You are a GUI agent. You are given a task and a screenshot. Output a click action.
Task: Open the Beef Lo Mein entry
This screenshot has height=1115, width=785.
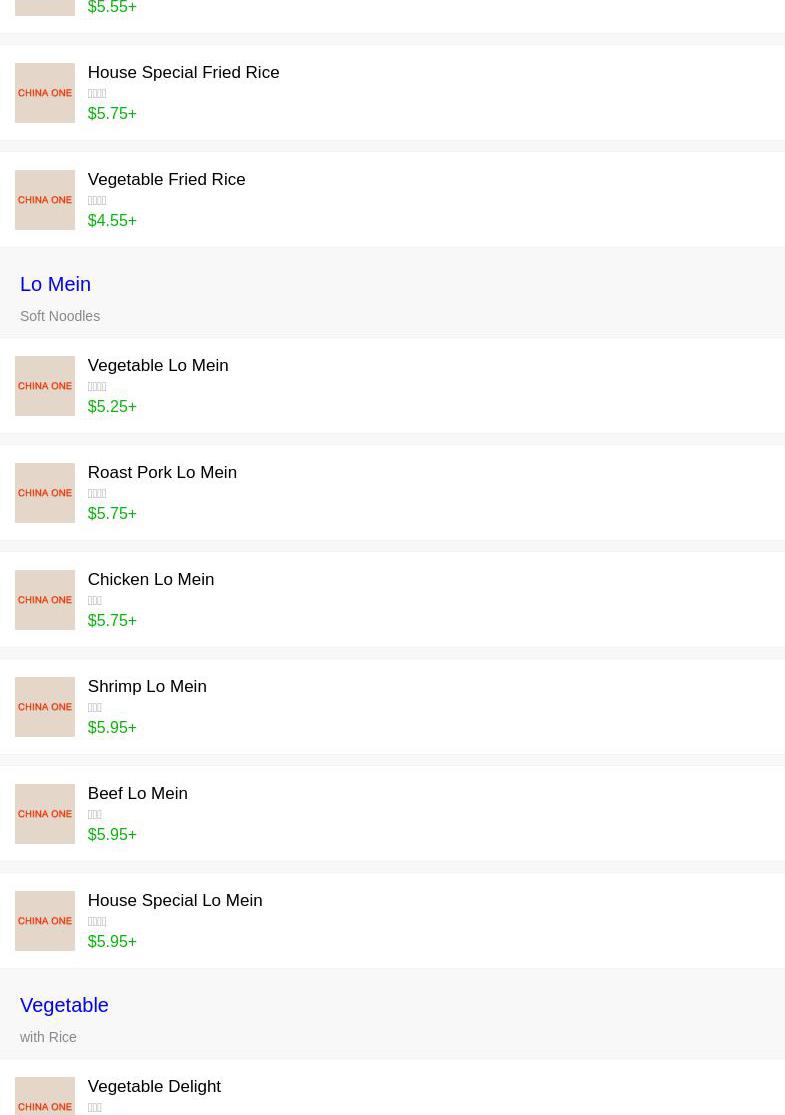pyautogui.click(x=138, y=794)
